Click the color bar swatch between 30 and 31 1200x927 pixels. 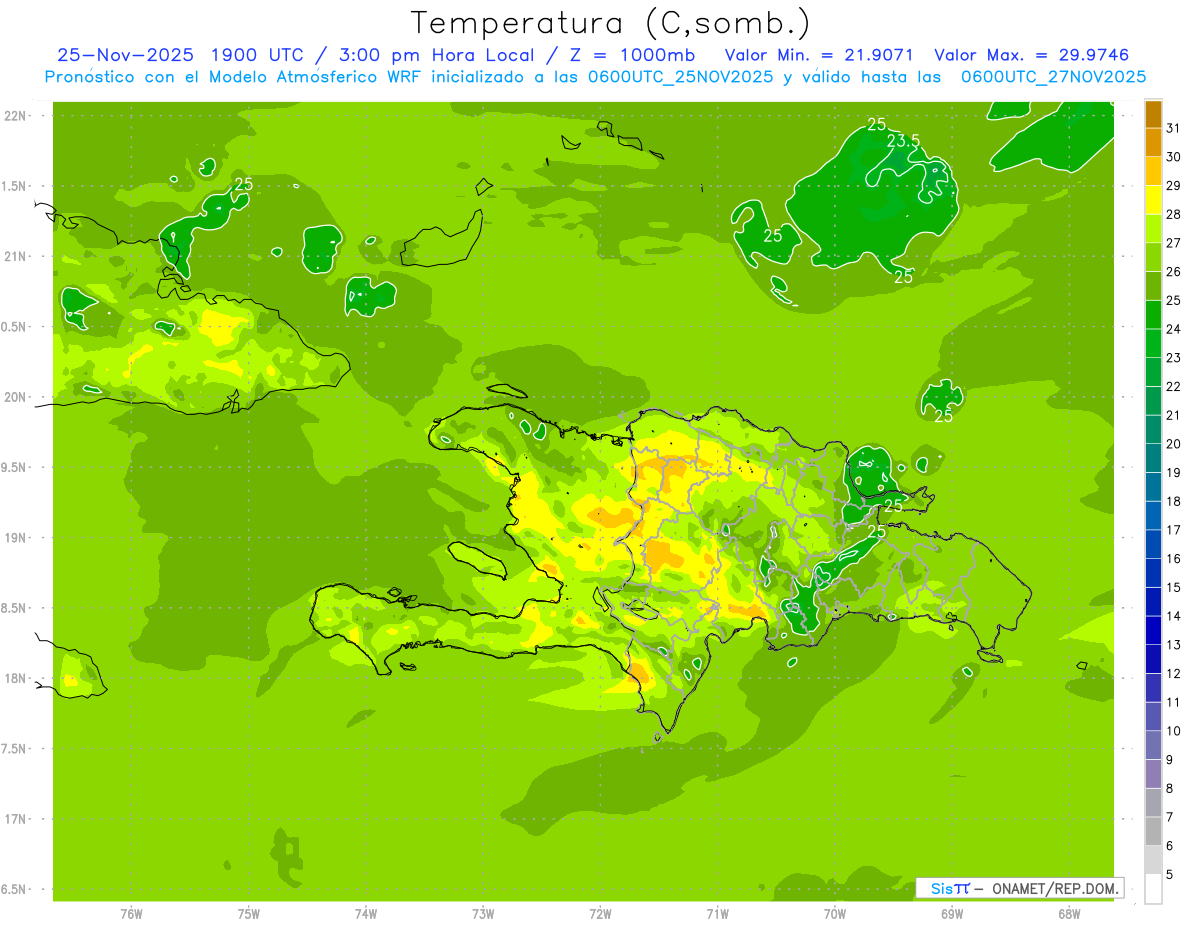point(1153,143)
